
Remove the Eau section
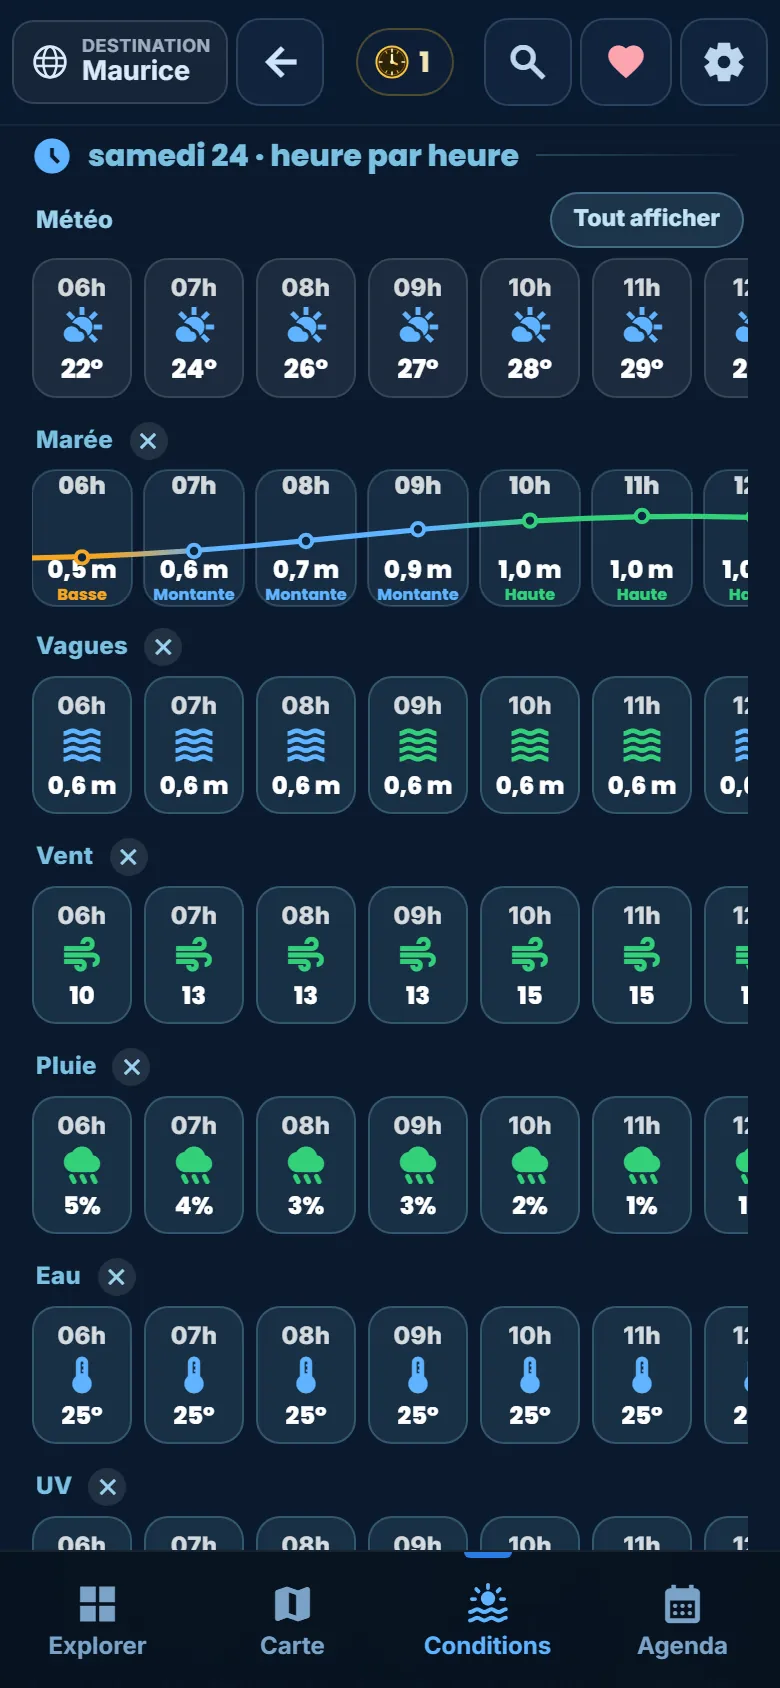coord(116,1277)
